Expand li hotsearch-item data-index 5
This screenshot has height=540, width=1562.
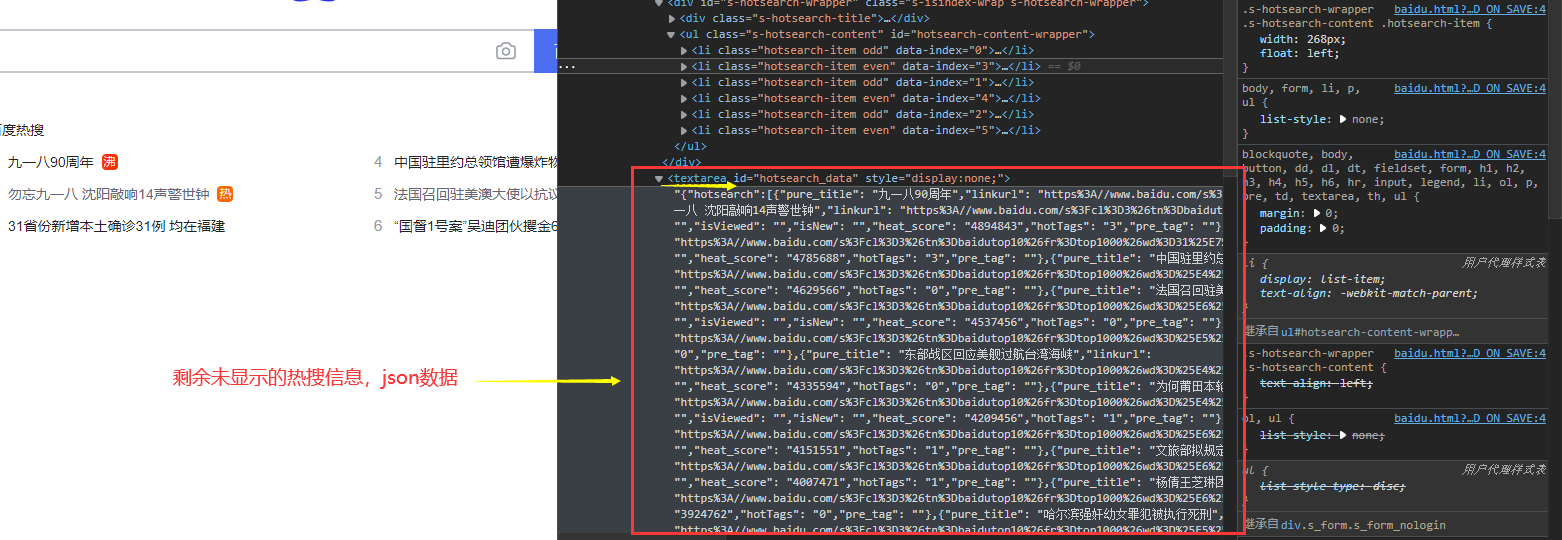684,130
